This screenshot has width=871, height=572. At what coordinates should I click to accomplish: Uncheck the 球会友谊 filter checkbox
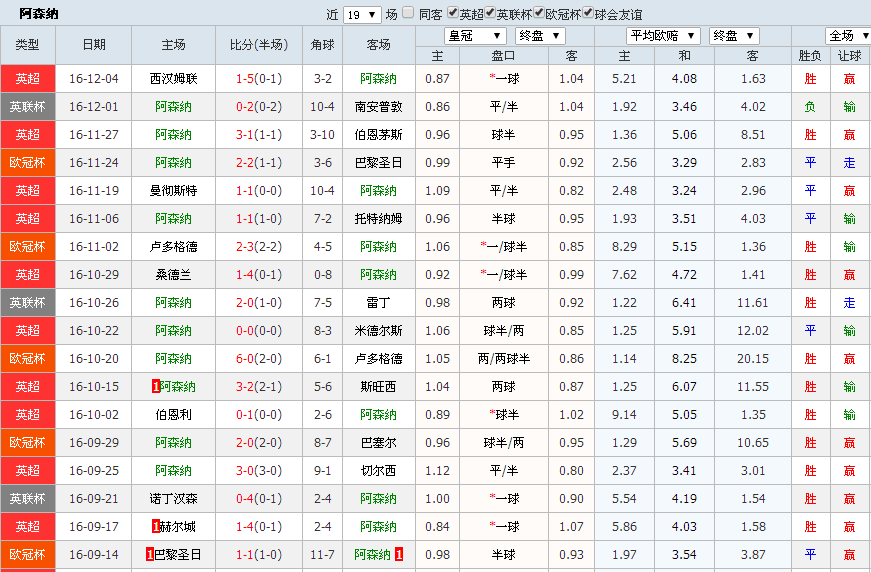pyautogui.click(x=588, y=13)
